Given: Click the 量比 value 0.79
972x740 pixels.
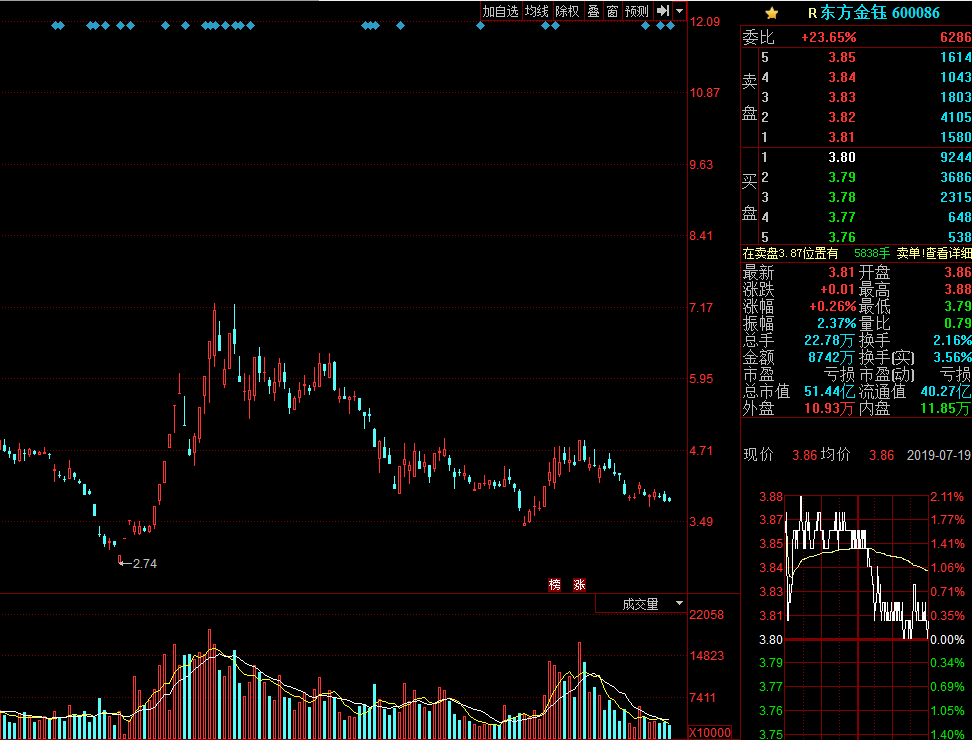Looking at the screenshot, I should point(958,324).
